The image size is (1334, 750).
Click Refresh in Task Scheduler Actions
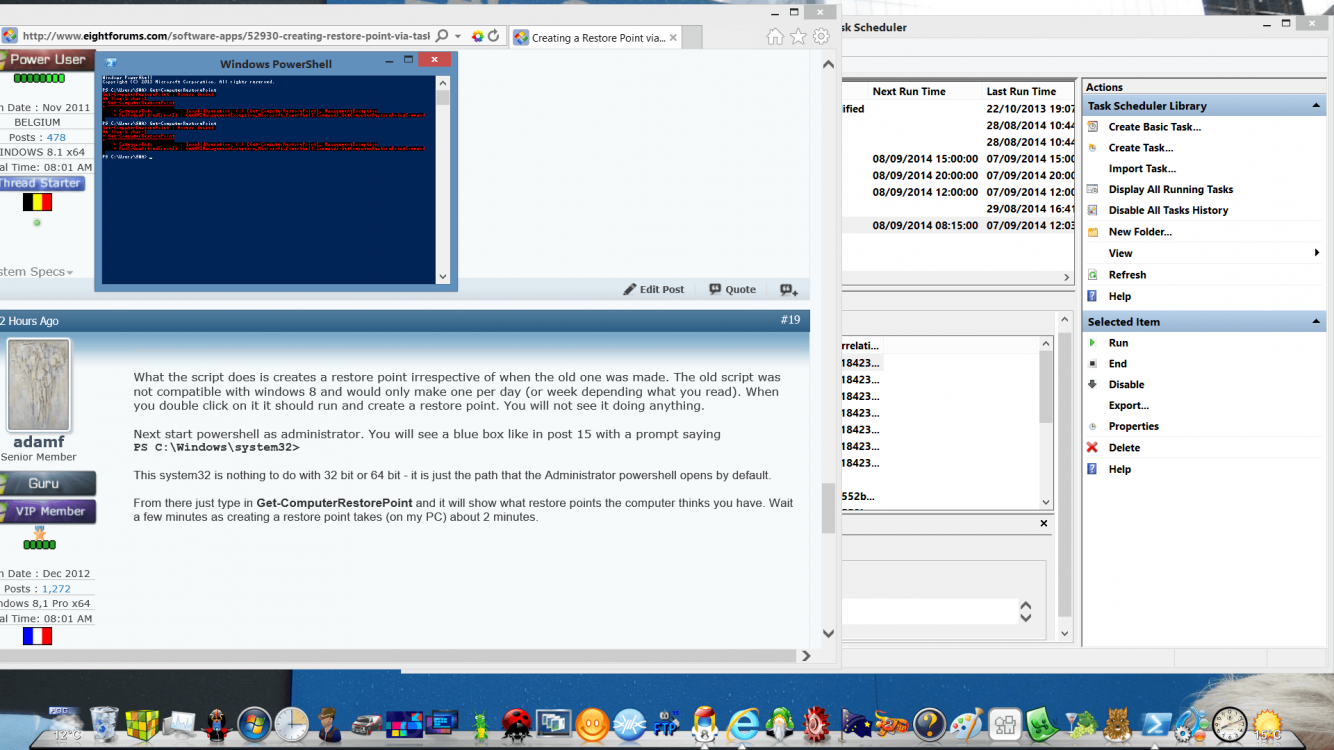[x=1127, y=275]
